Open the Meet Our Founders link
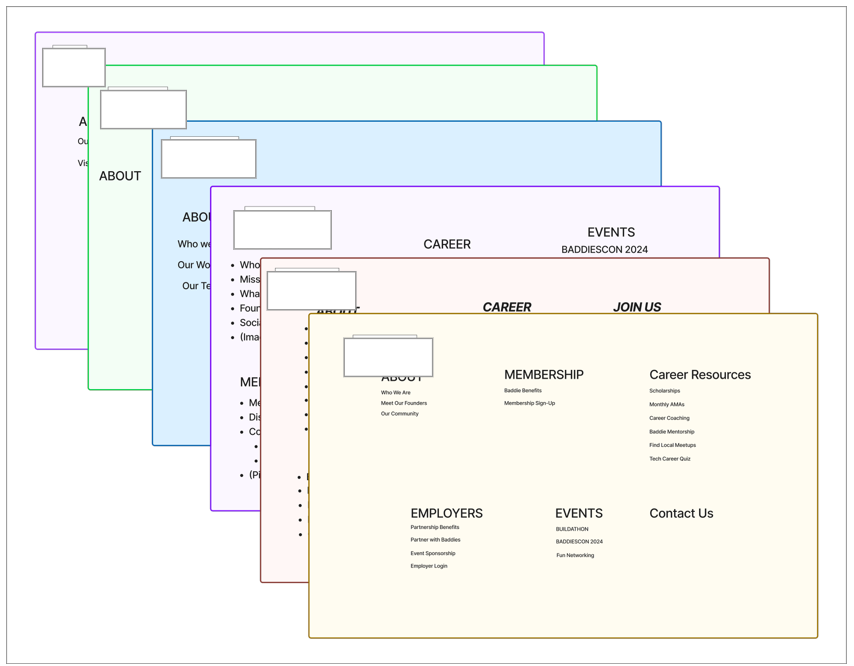This screenshot has height=666, width=854. tap(404, 403)
